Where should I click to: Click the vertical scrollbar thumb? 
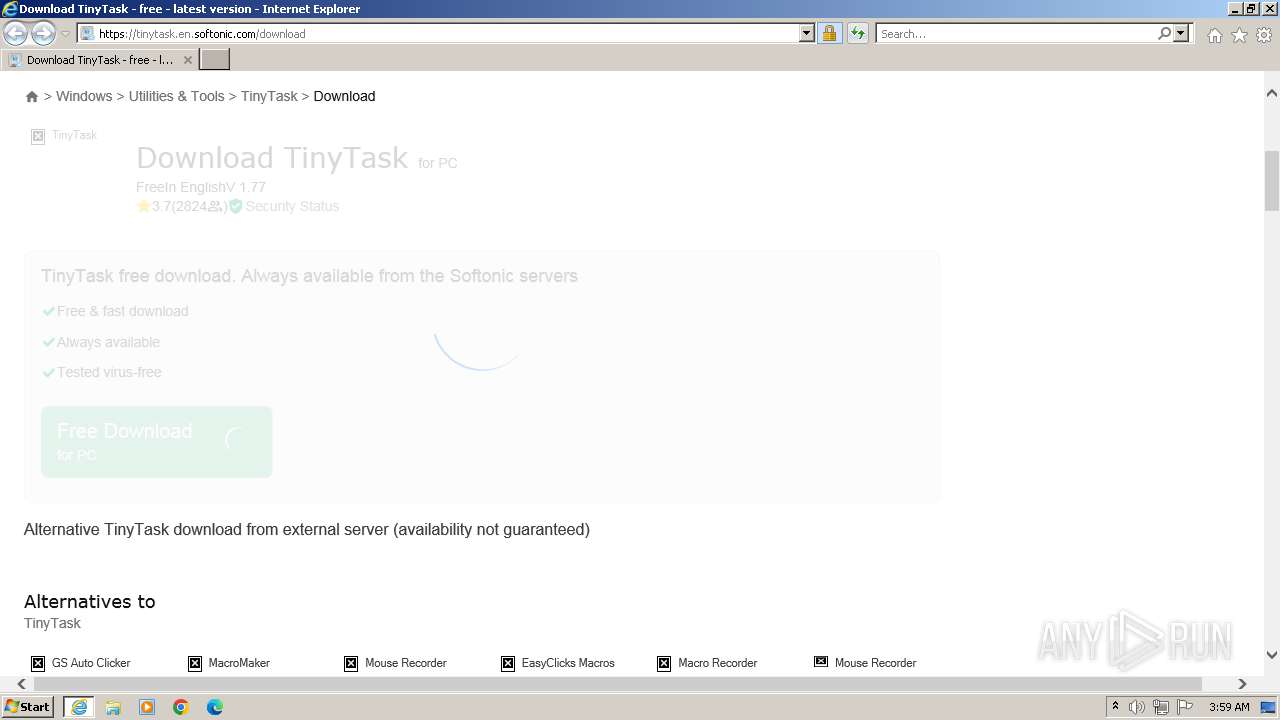[x=1271, y=181]
